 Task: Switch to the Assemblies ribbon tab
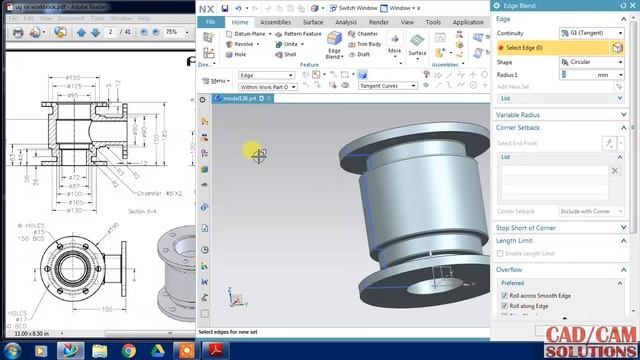click(276, 22)
